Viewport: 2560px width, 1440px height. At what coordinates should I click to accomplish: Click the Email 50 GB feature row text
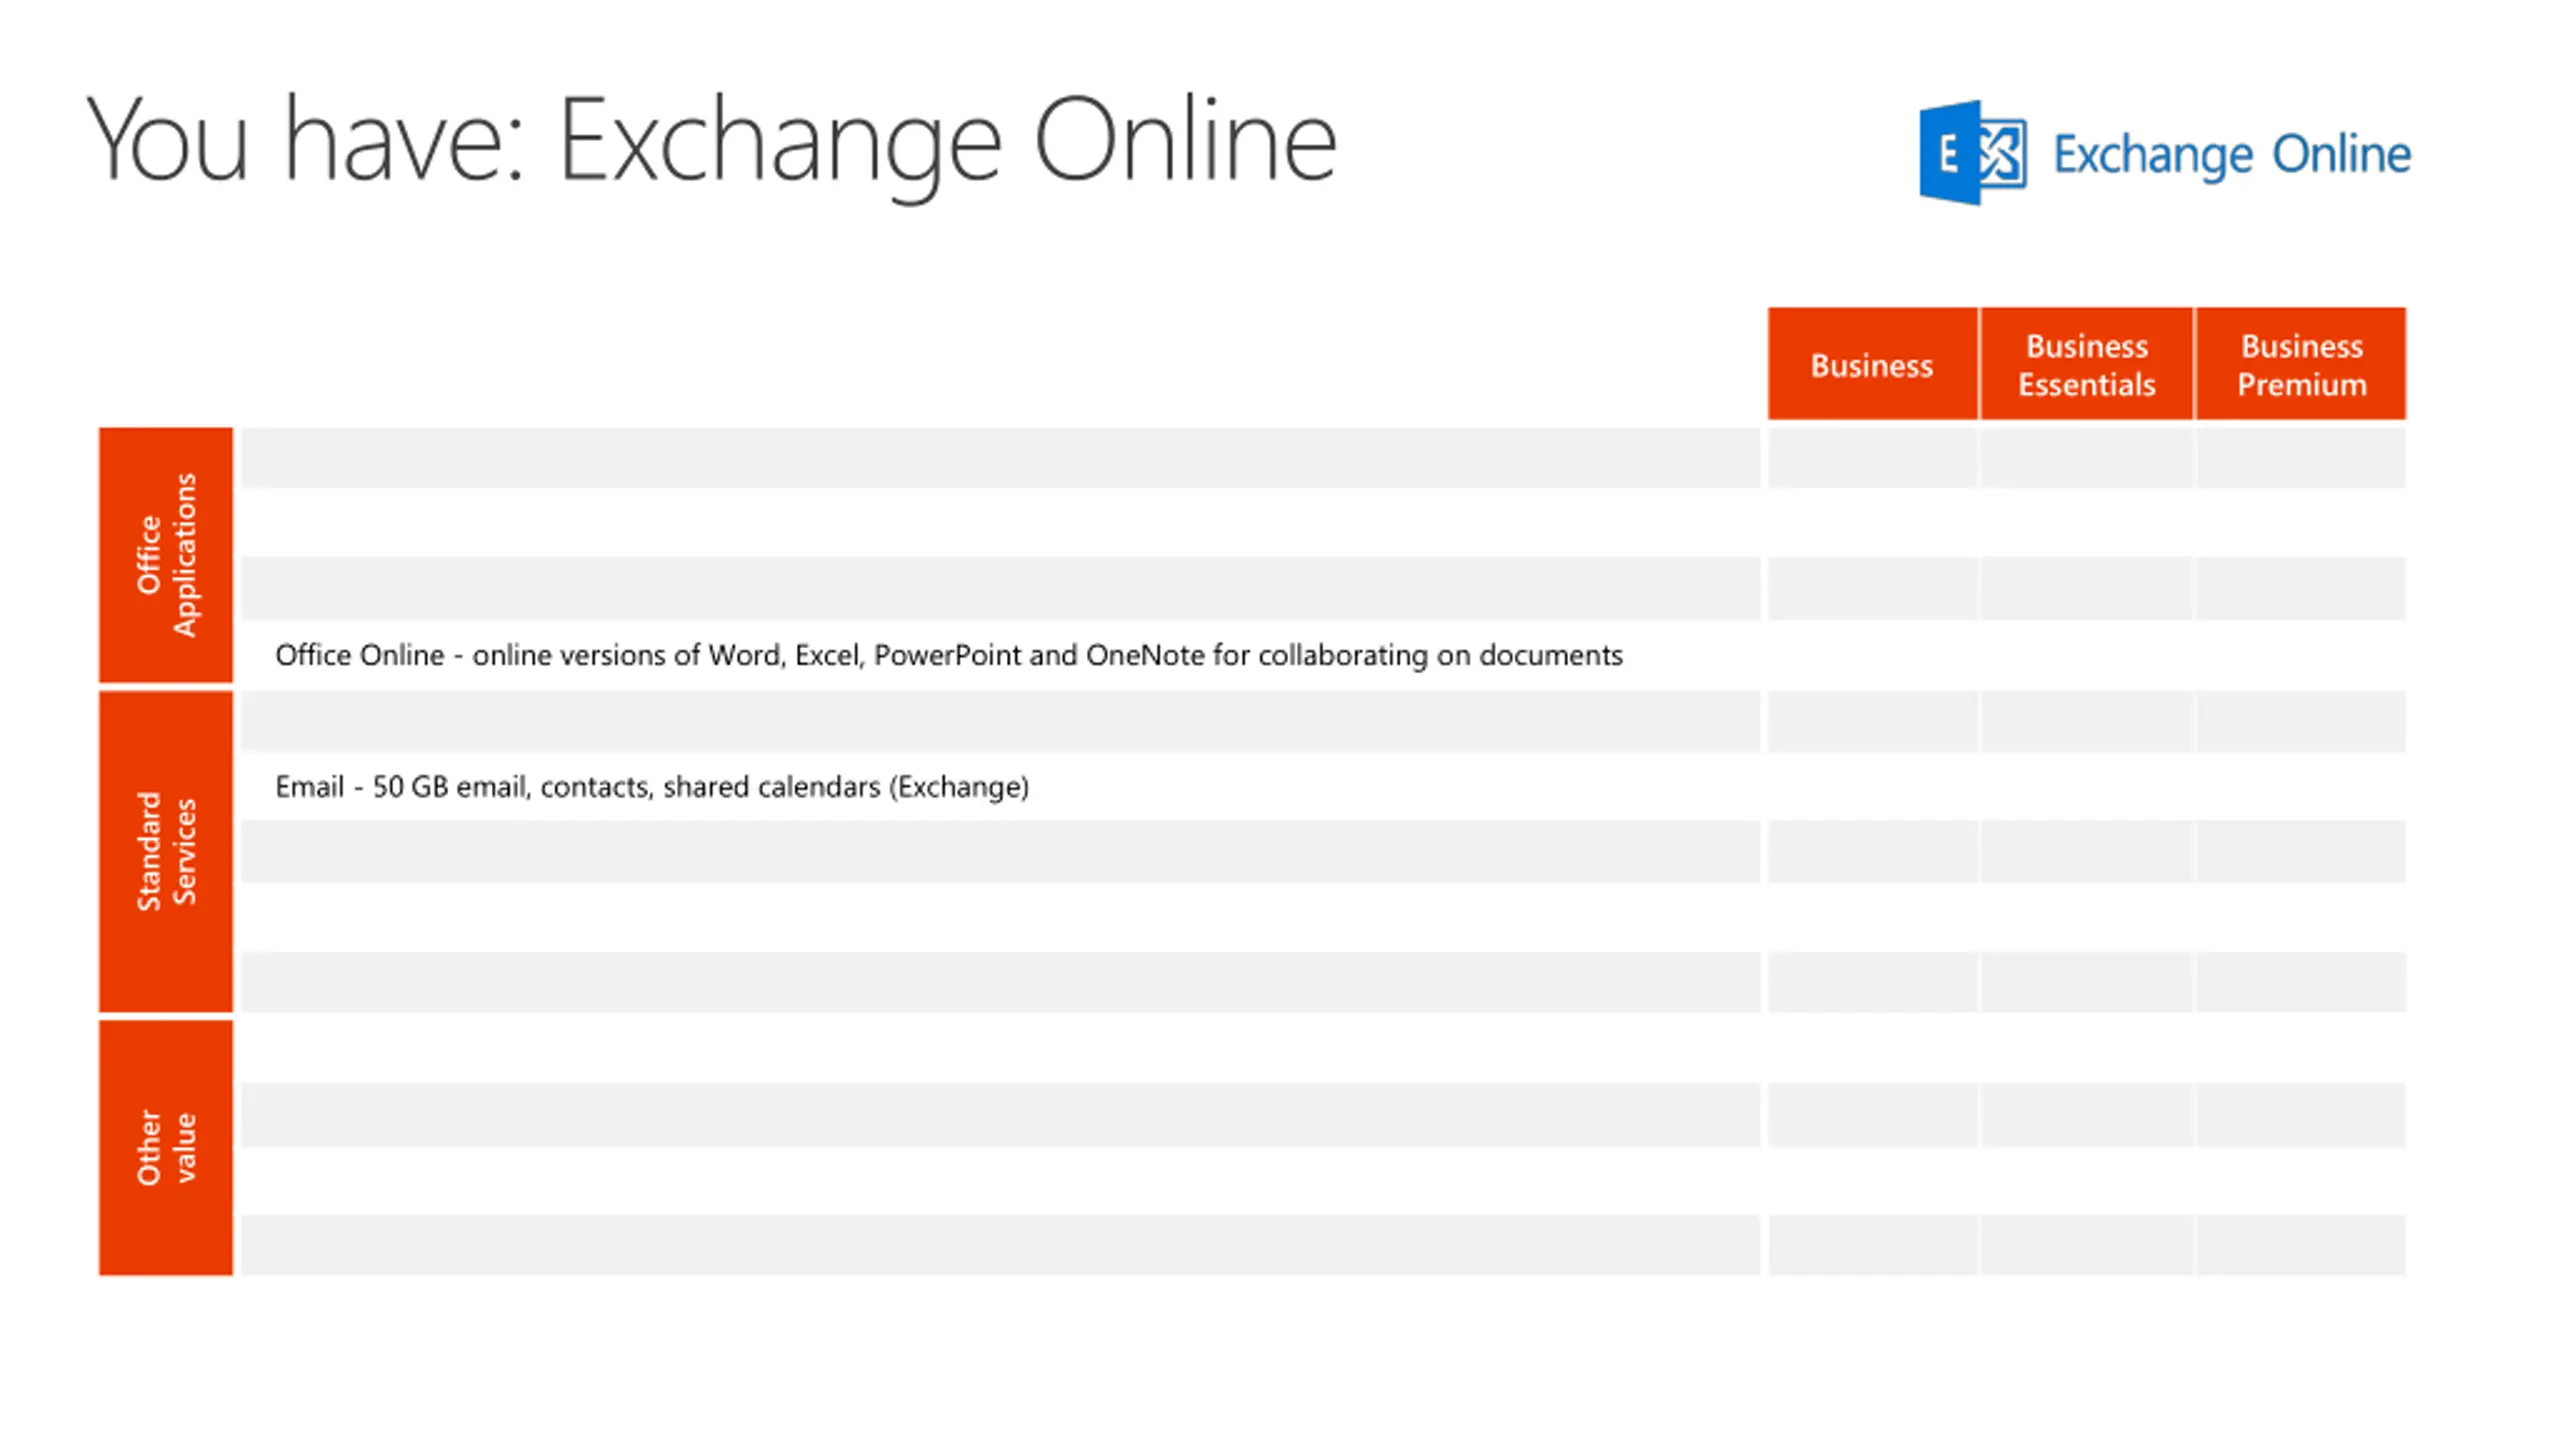652,787
